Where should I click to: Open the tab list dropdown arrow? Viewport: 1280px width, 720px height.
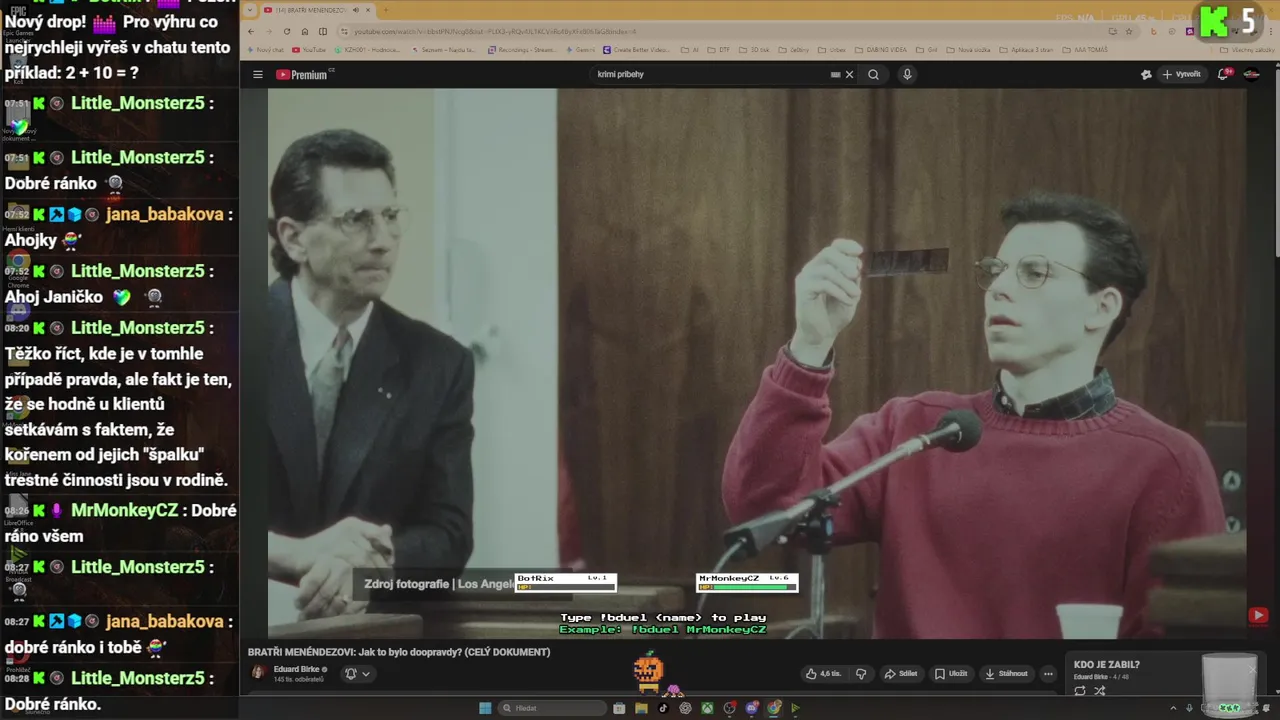pos(250,10)
